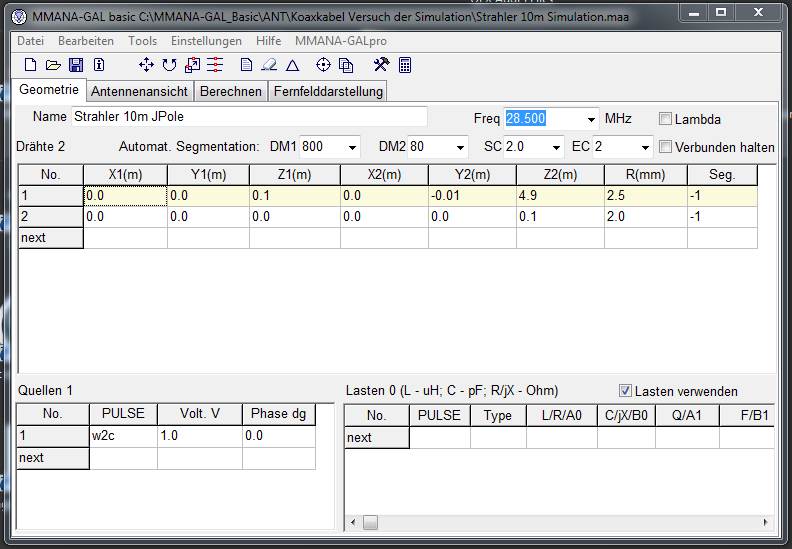Create a new antenna file
Screen dimensions: 792x549
[x=30, y=65]
